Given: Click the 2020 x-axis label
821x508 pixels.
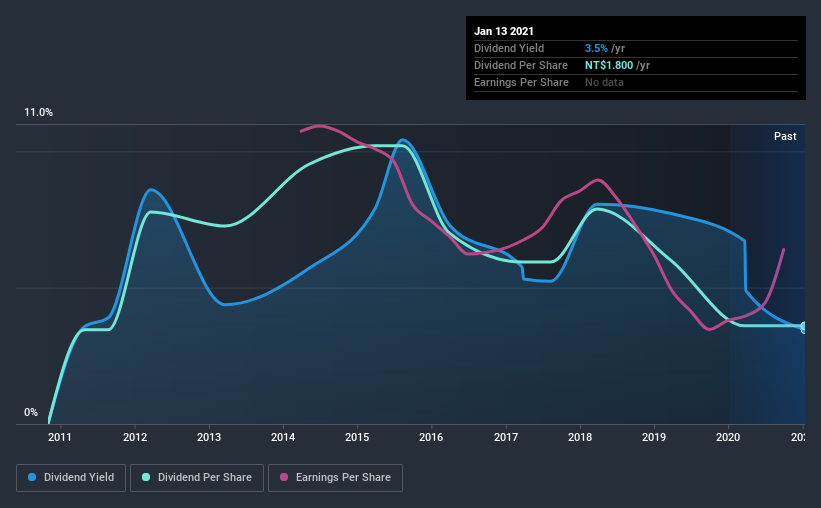Looking at the screenshot, I should 728,437.
